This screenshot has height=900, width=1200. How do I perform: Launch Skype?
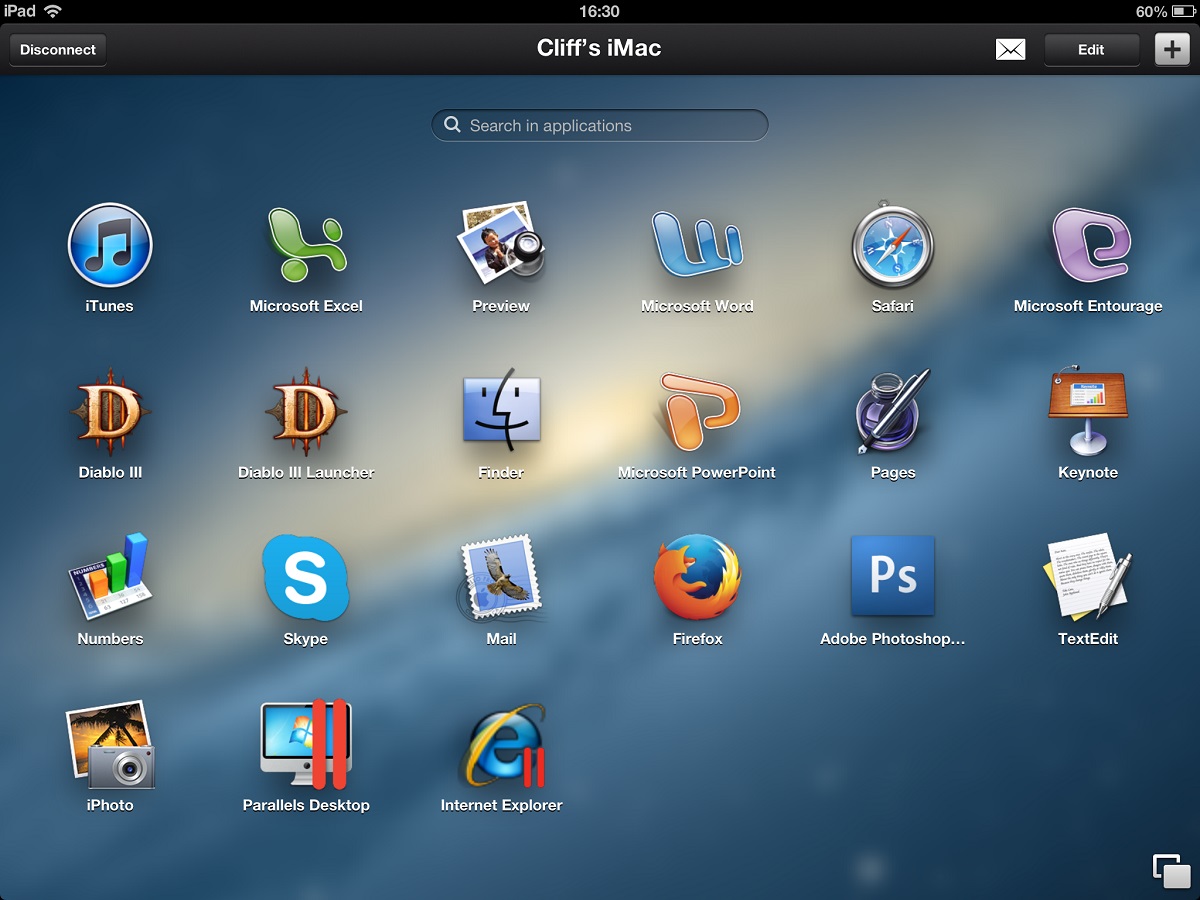click(306, 578)
